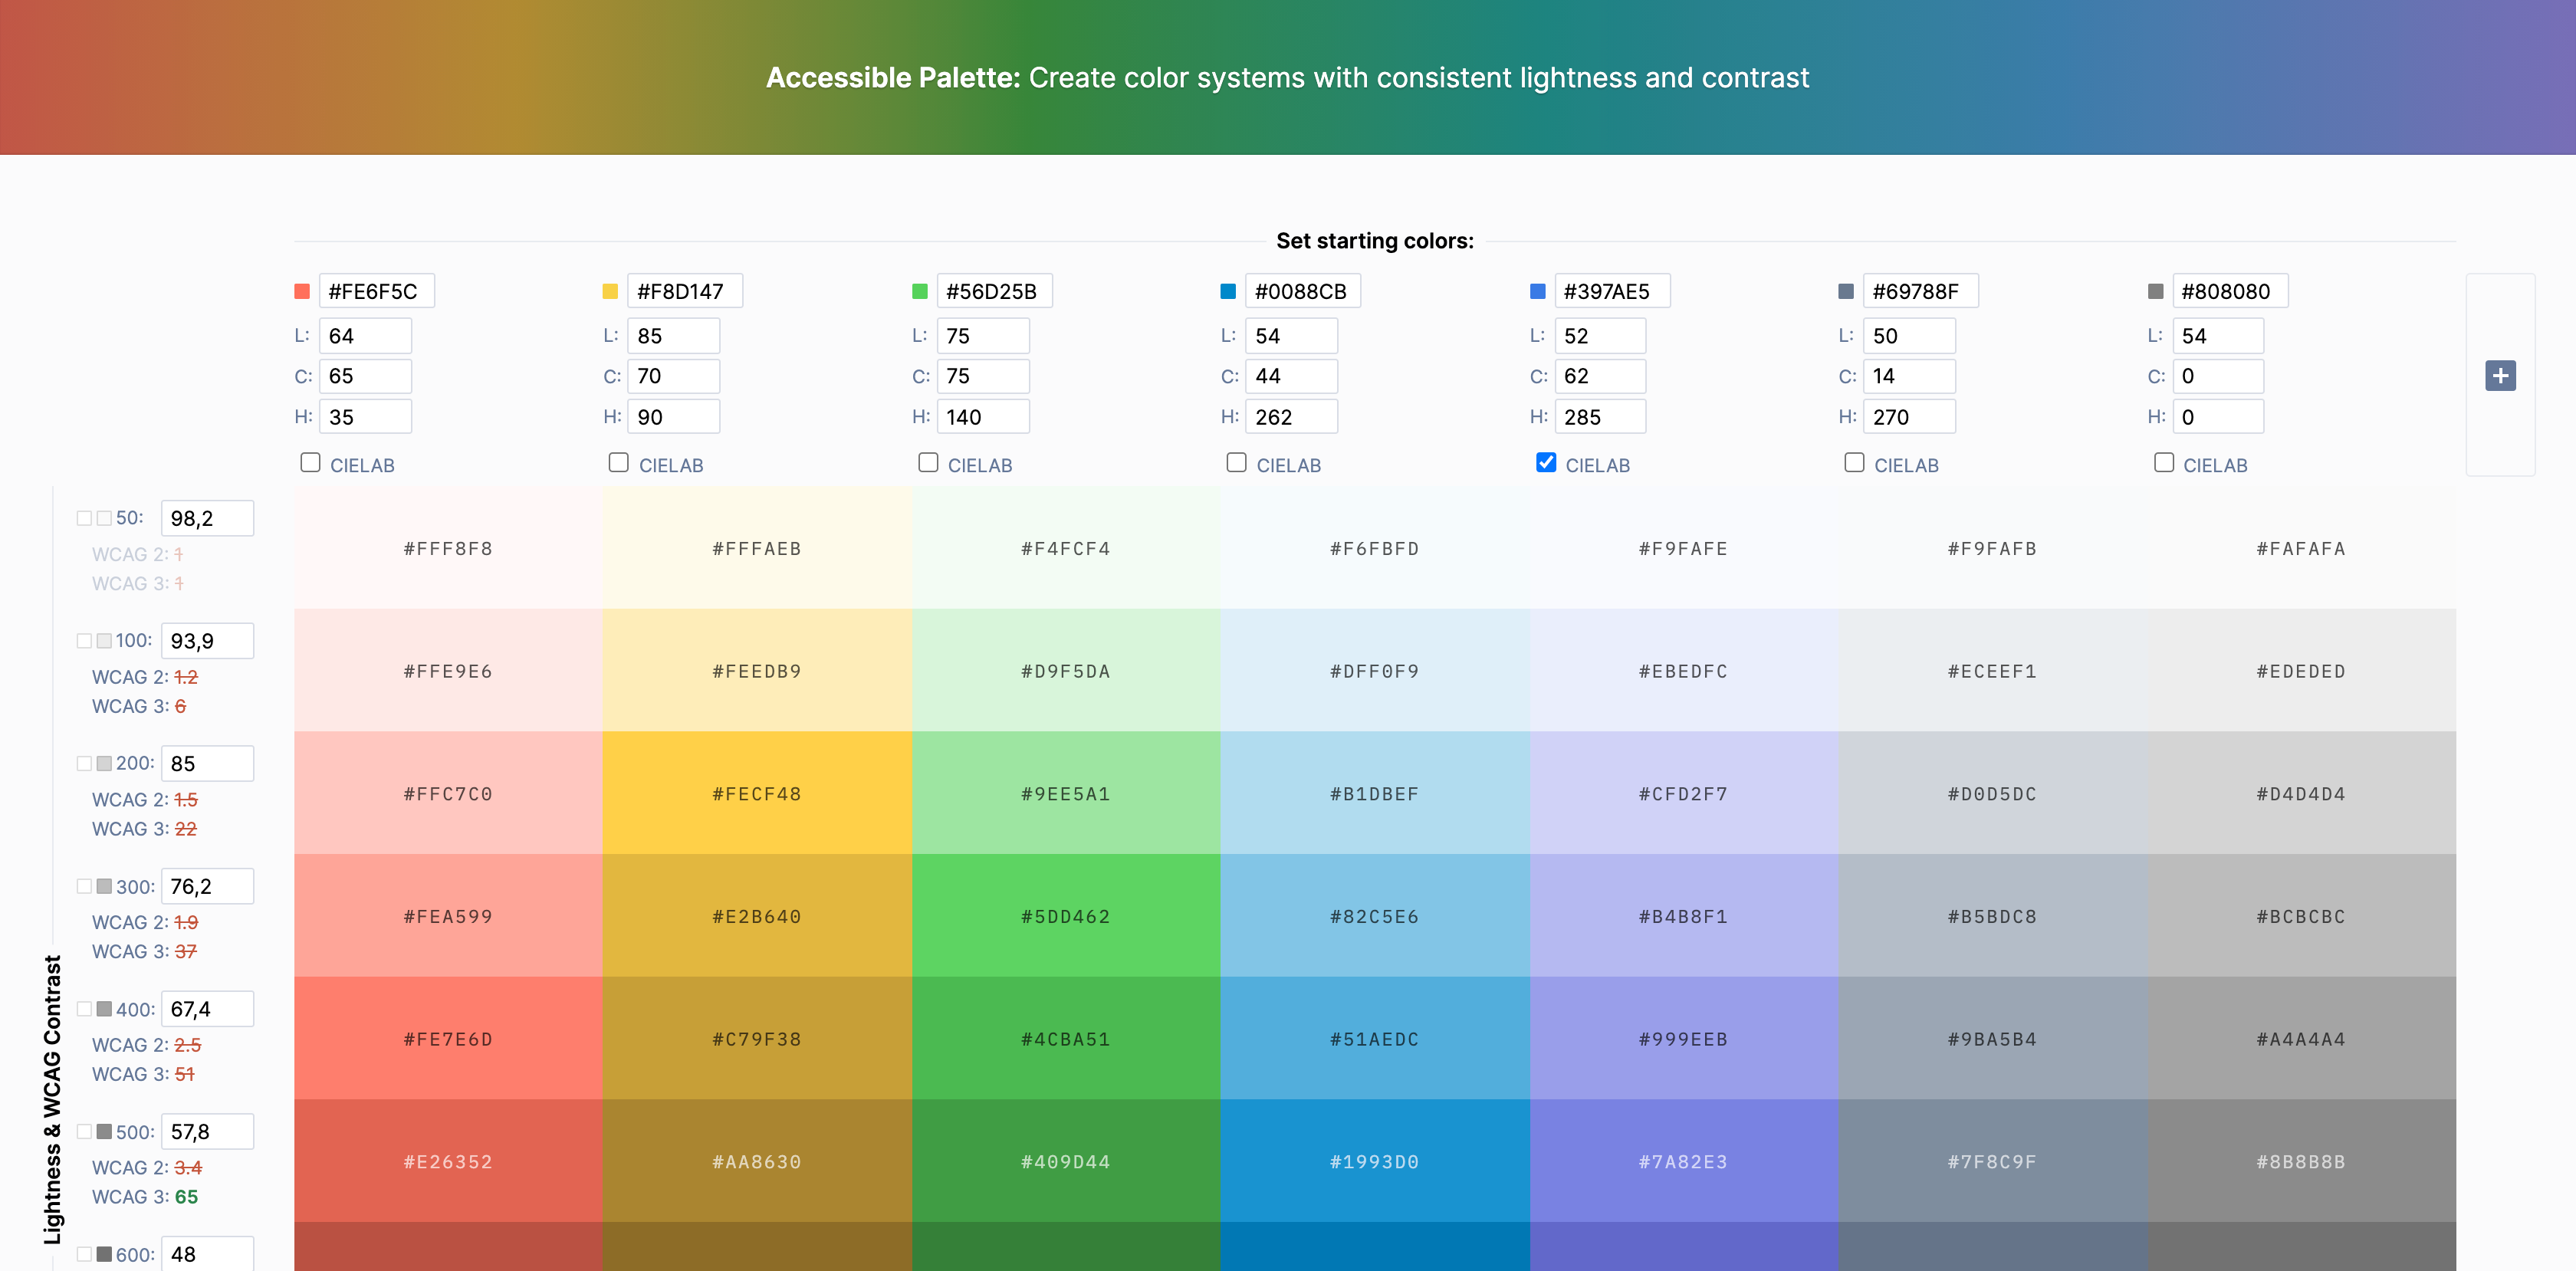Click the gray swatch beside #808080

tap(2155, 292)
